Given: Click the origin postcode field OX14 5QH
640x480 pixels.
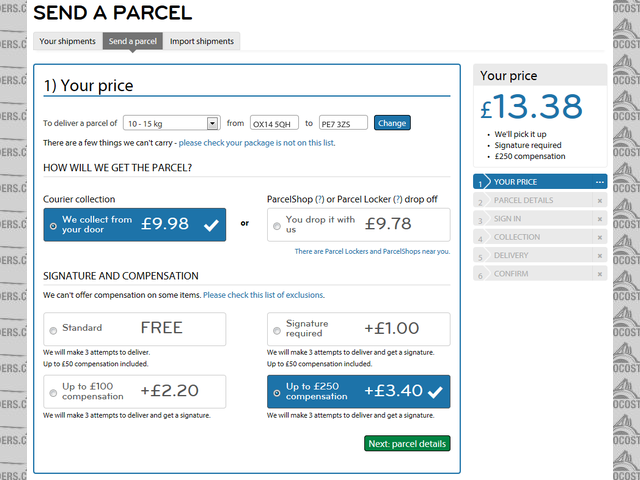Looking at the screenshot, I should (274, 123).
